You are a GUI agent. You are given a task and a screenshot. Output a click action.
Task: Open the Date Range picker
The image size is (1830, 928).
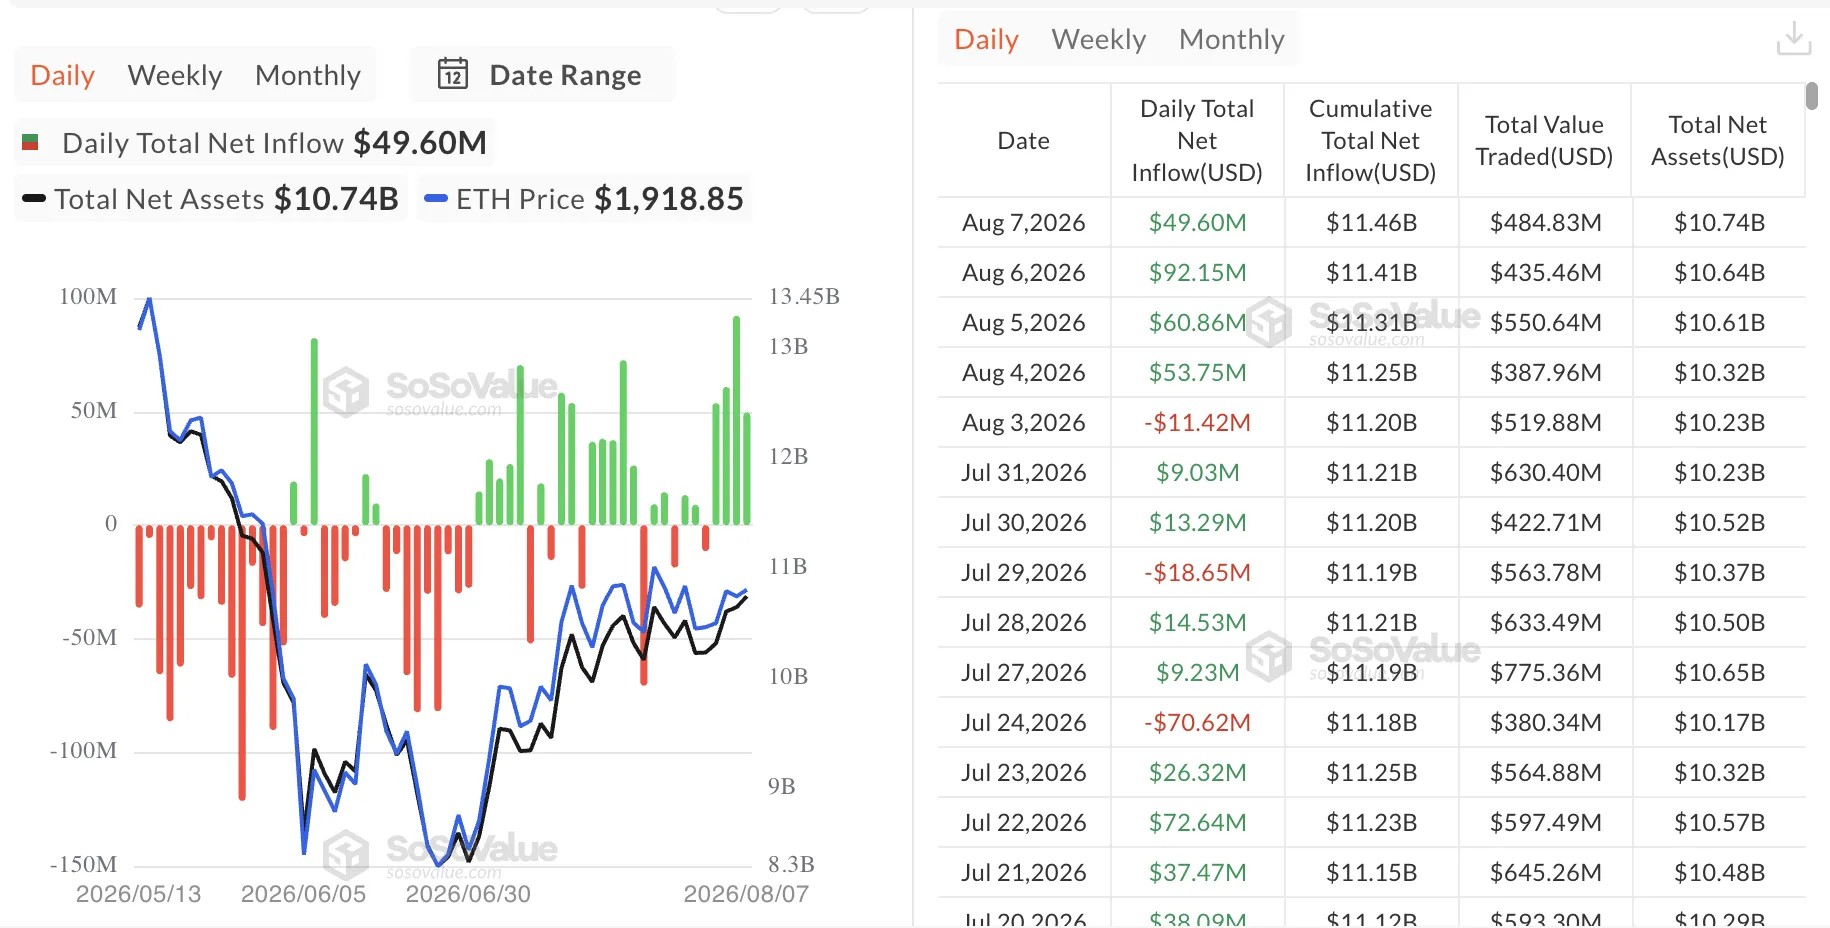(543, 75)
